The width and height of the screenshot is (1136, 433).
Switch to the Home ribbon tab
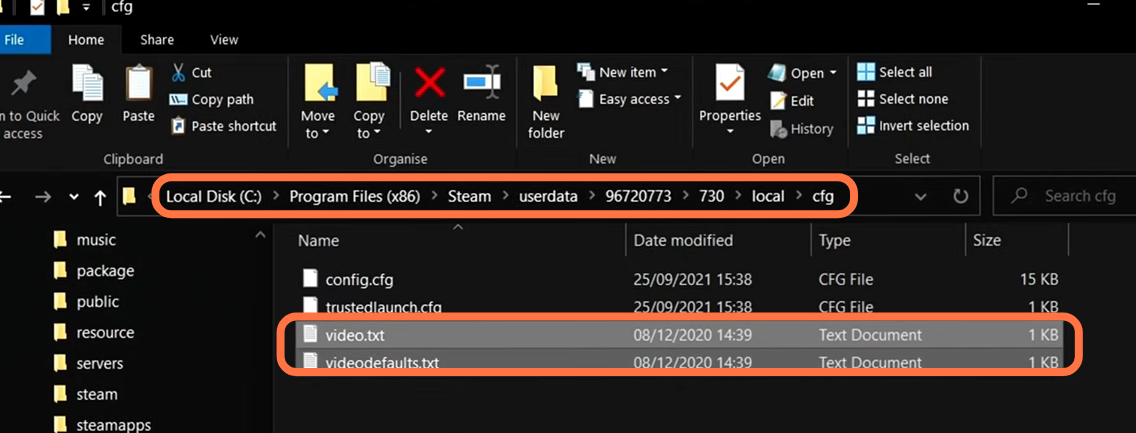point(86,40)
